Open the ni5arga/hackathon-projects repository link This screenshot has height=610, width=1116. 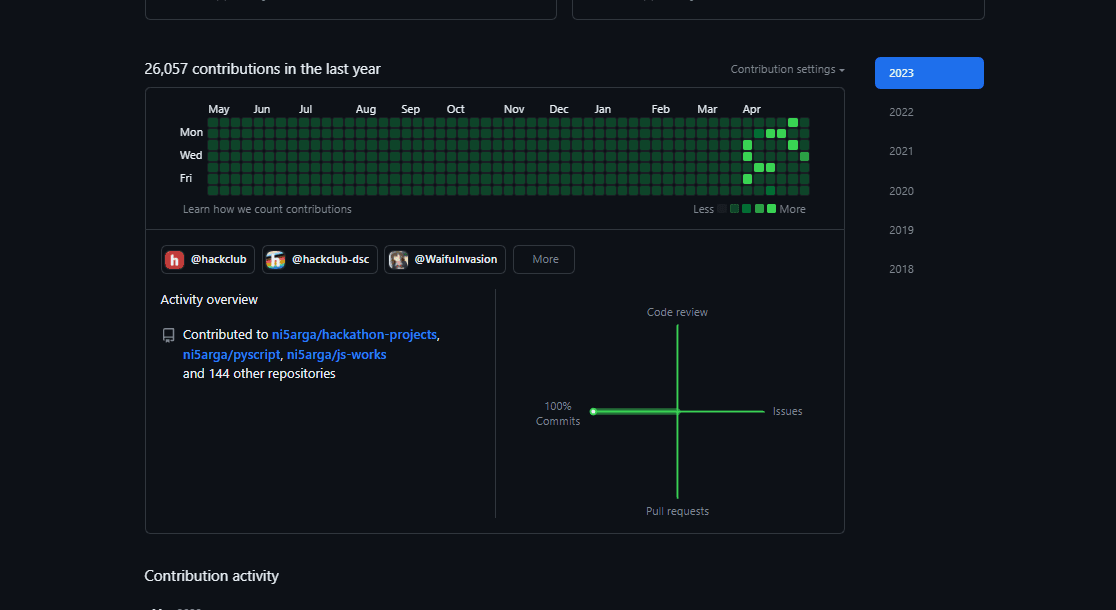[354, 335]
